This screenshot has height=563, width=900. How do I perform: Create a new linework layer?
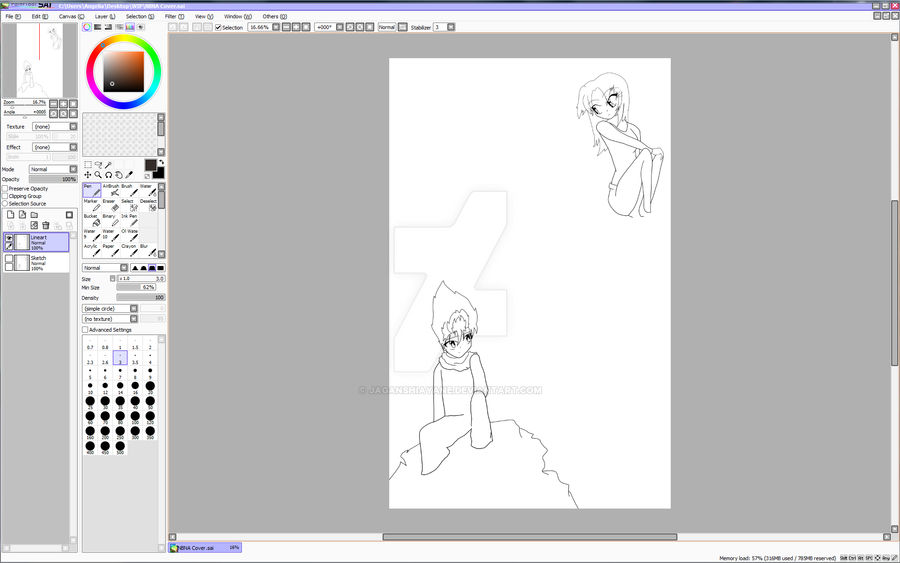point(22,215)
